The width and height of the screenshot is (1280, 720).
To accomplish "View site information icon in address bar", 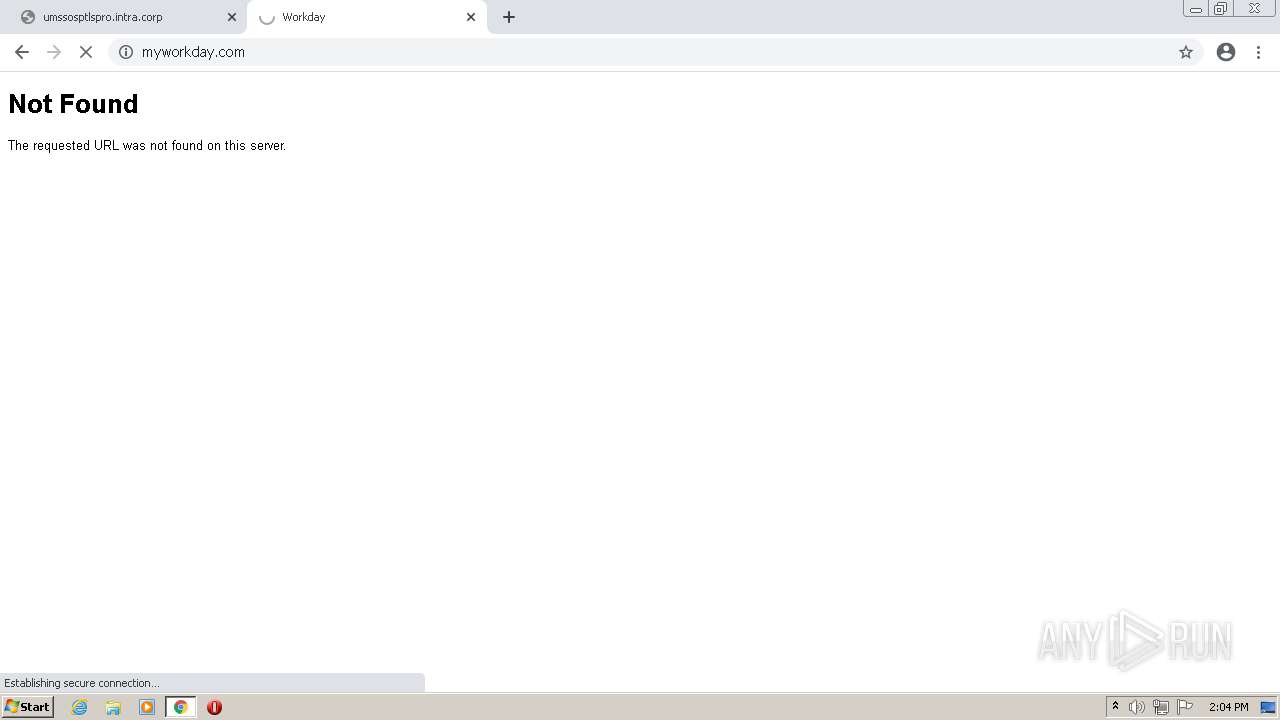I will coord(126,52).
